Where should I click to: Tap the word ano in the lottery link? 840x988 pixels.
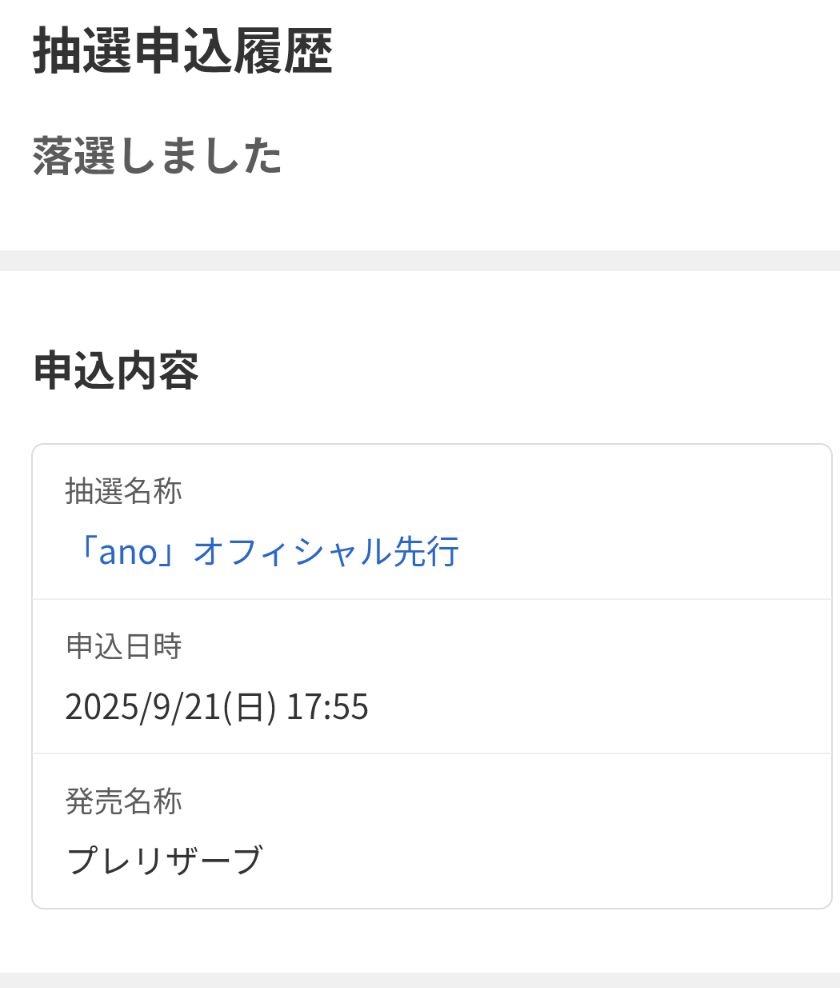(x=129, y=552)
